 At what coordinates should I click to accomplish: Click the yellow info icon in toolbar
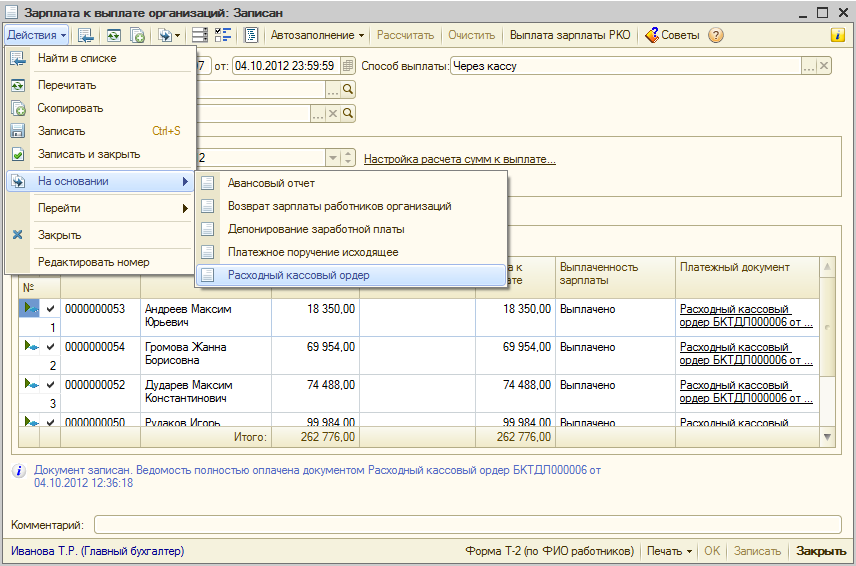coord(838,35)
